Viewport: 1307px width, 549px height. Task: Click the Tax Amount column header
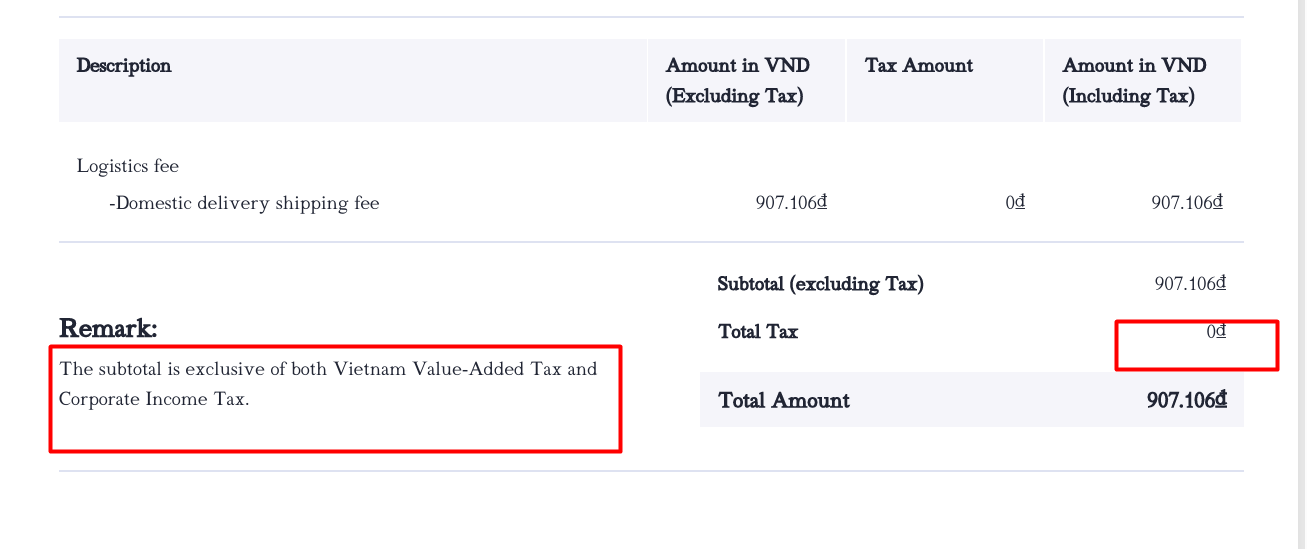(x=919, y=66)
